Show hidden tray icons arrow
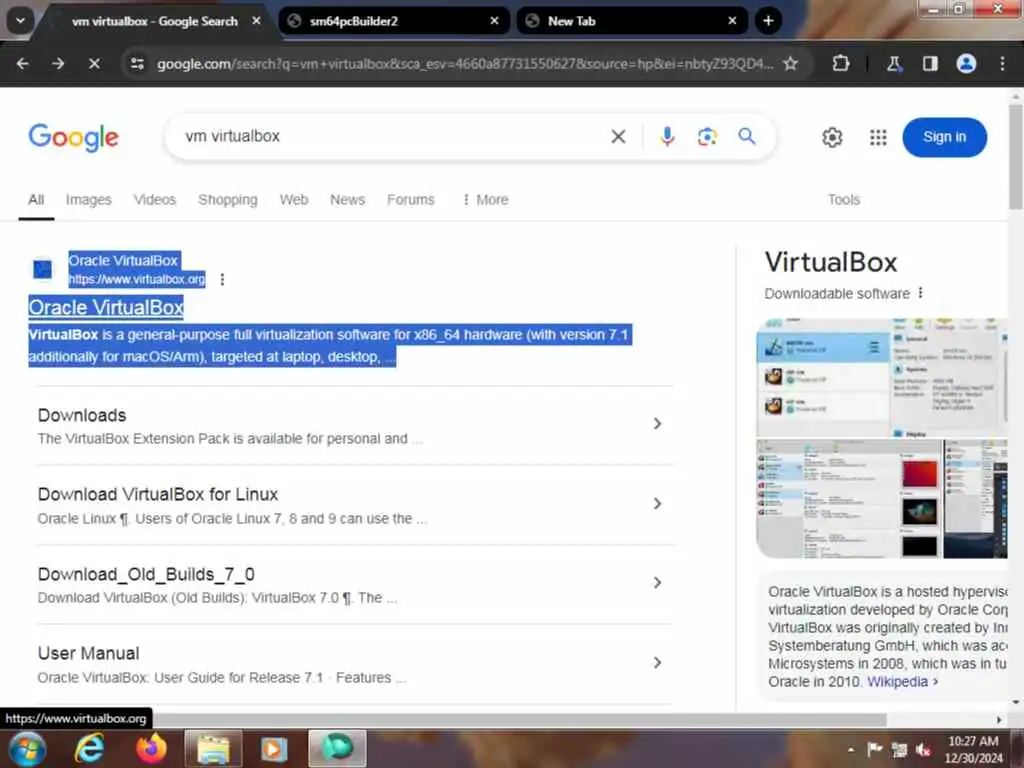 850,750
